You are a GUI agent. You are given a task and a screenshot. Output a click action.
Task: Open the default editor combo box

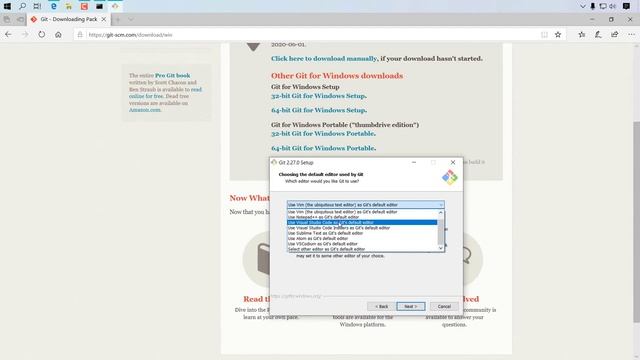click(366, 205)
